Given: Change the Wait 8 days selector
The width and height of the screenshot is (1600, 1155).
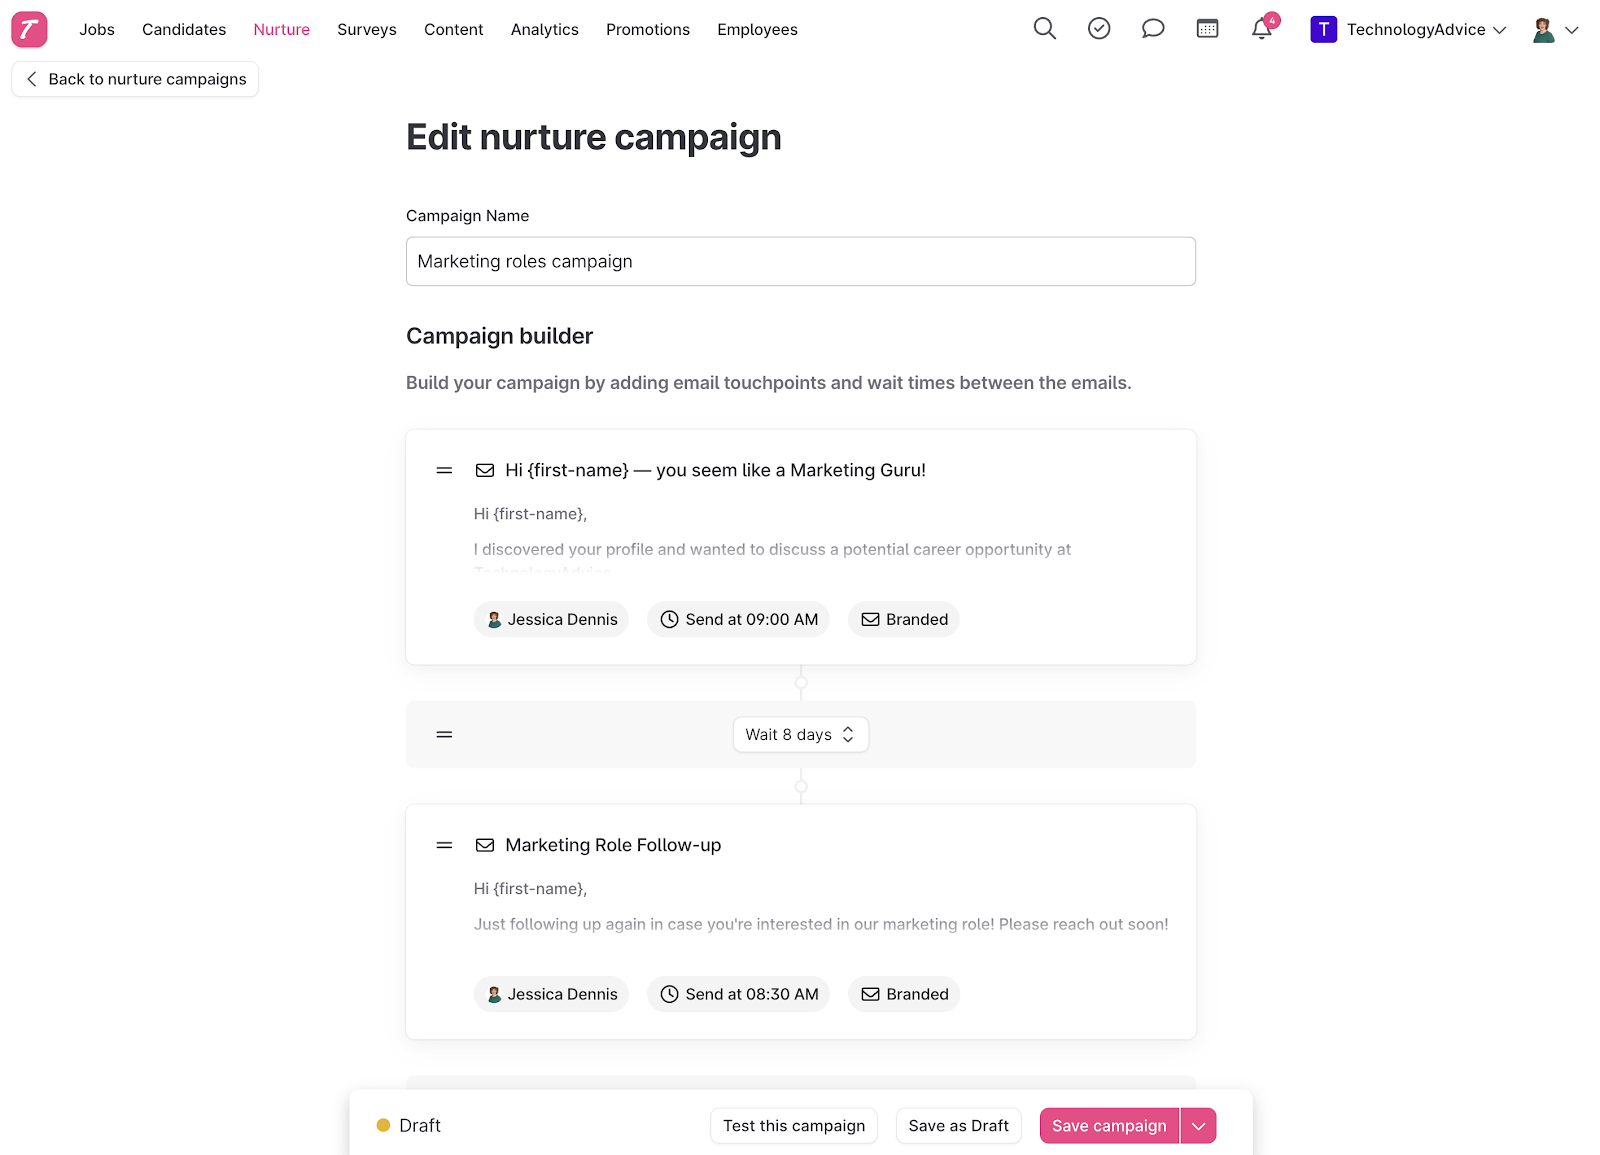Looking at the screenshot, I should [x=800, y=734].
